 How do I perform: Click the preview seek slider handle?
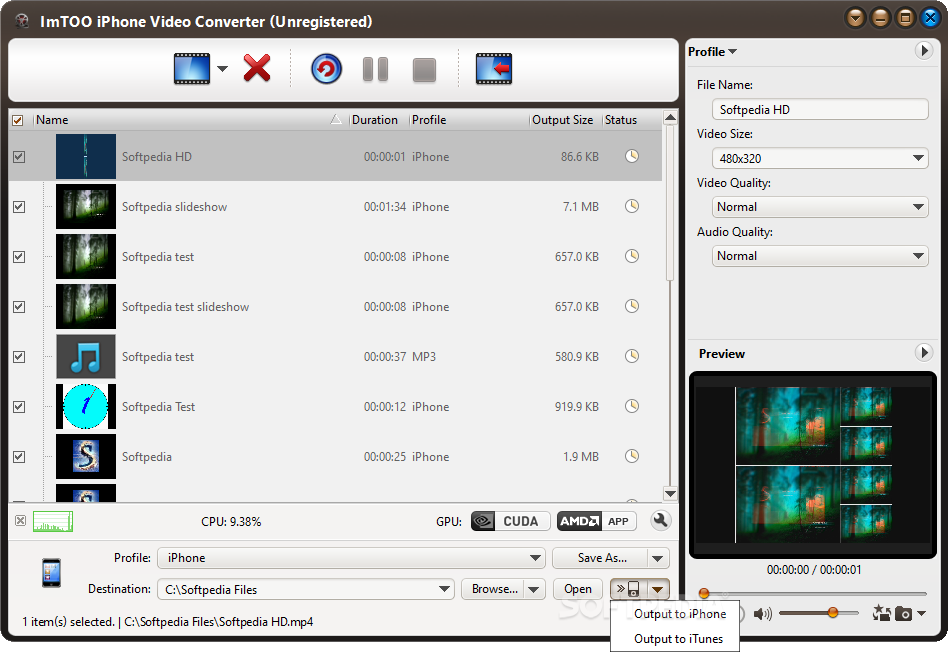click(704, 593)
